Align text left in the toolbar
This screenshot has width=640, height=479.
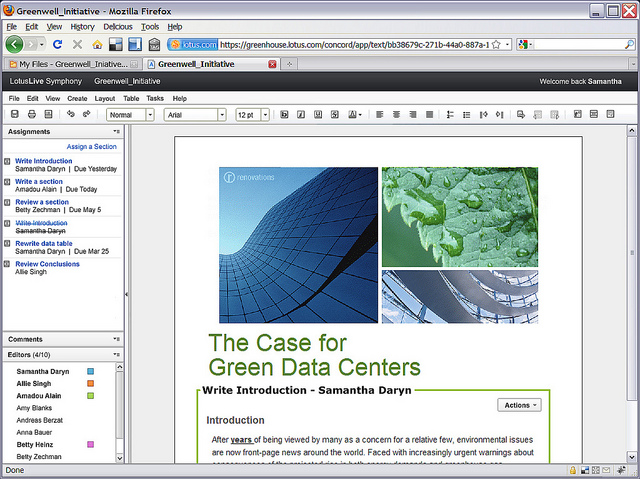click(x=380, y=115)
